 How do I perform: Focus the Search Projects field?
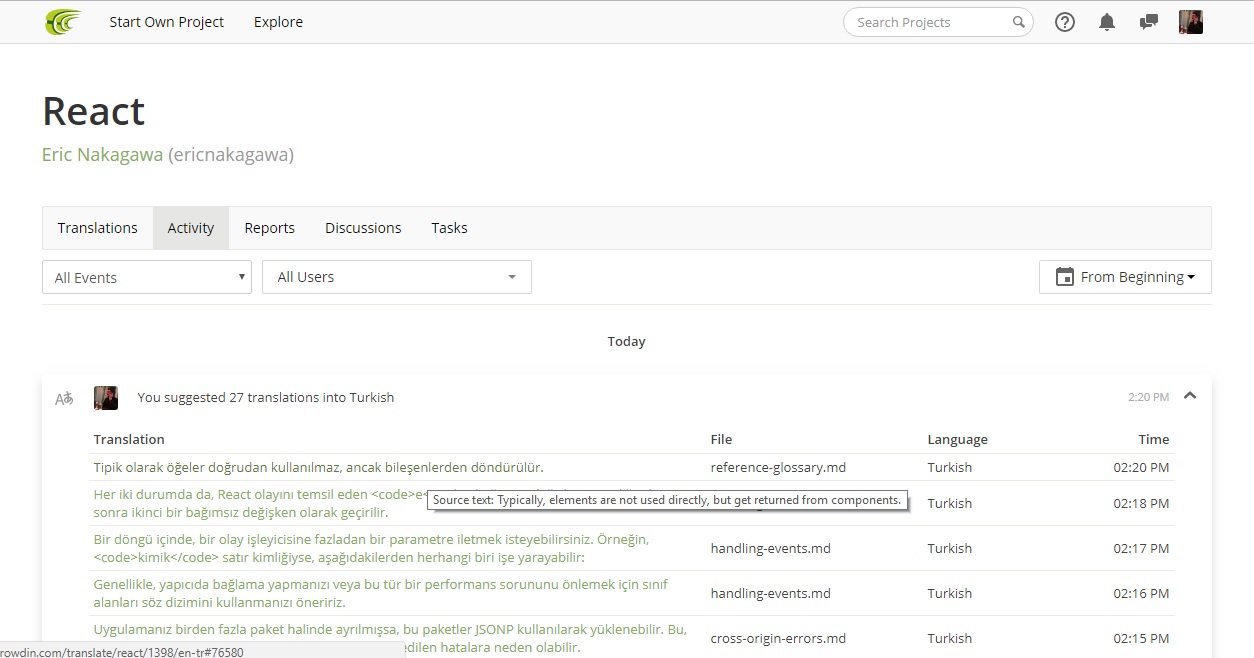coord(938,22)
